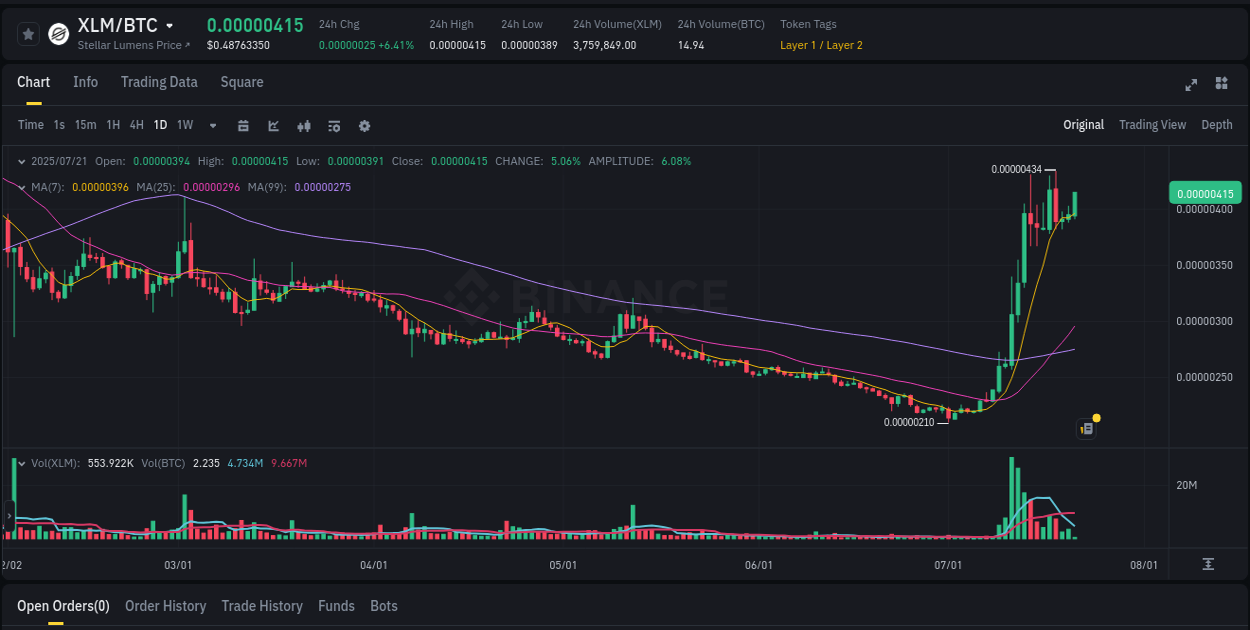The image size is (1250, 630).
Task: Switch chart to Trading View mode
Action: 1152,125
